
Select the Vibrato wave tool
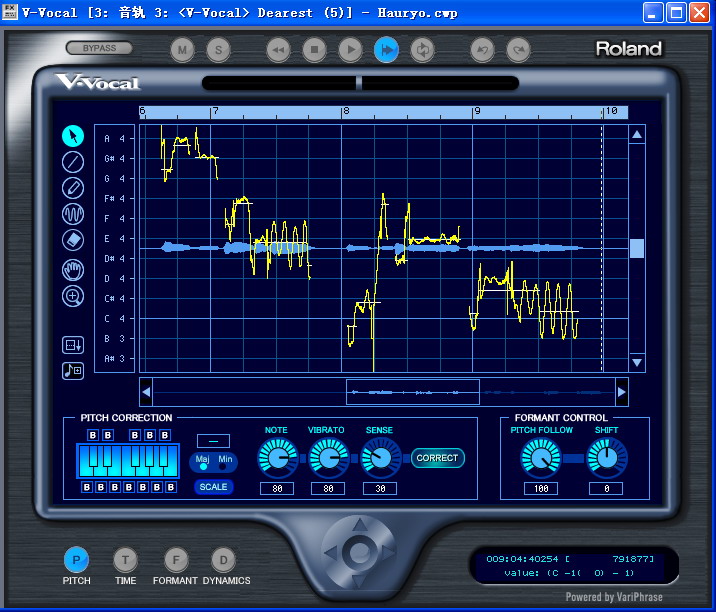[73, 214]
